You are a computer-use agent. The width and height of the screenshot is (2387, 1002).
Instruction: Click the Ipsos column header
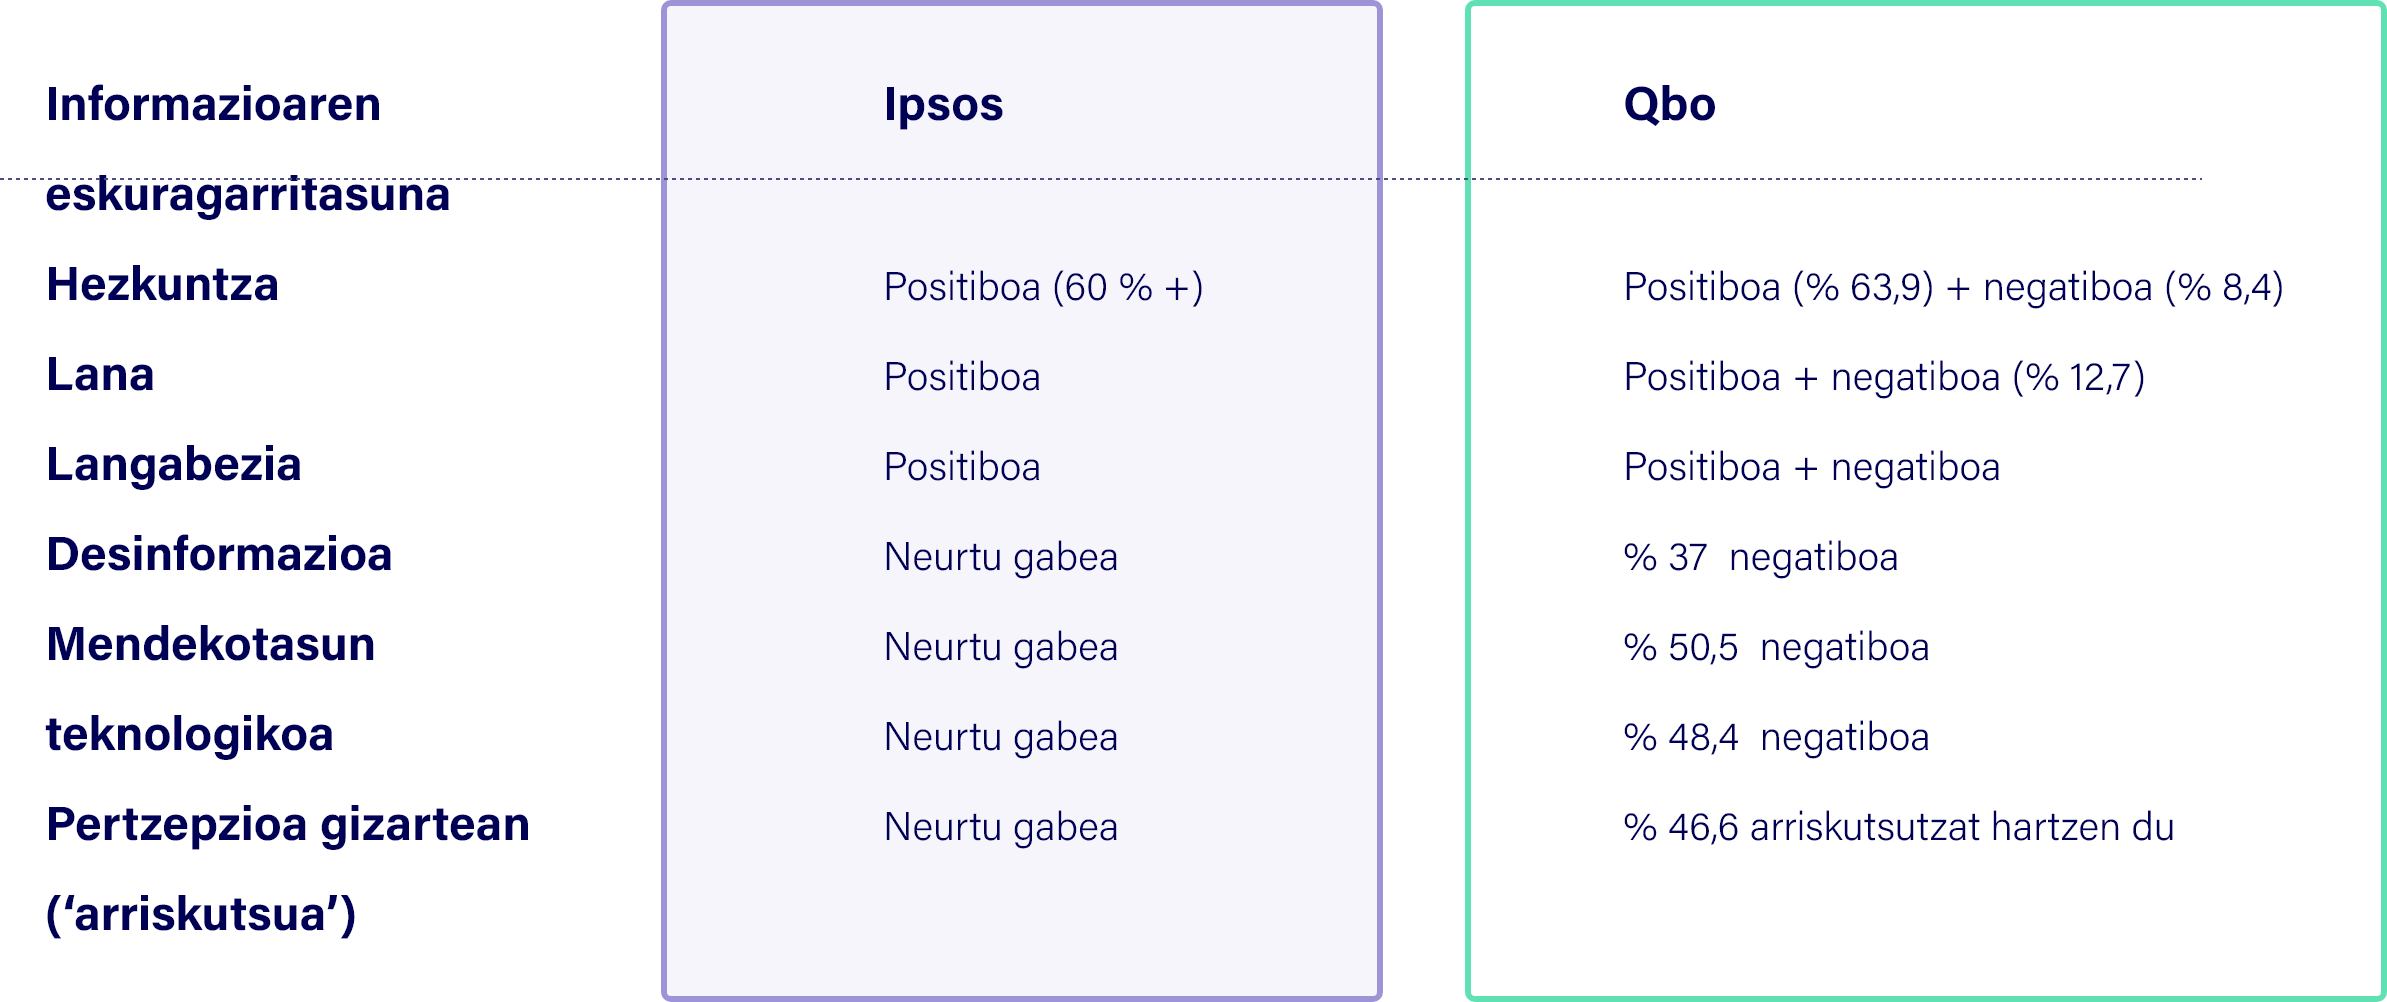click(943, 105)
